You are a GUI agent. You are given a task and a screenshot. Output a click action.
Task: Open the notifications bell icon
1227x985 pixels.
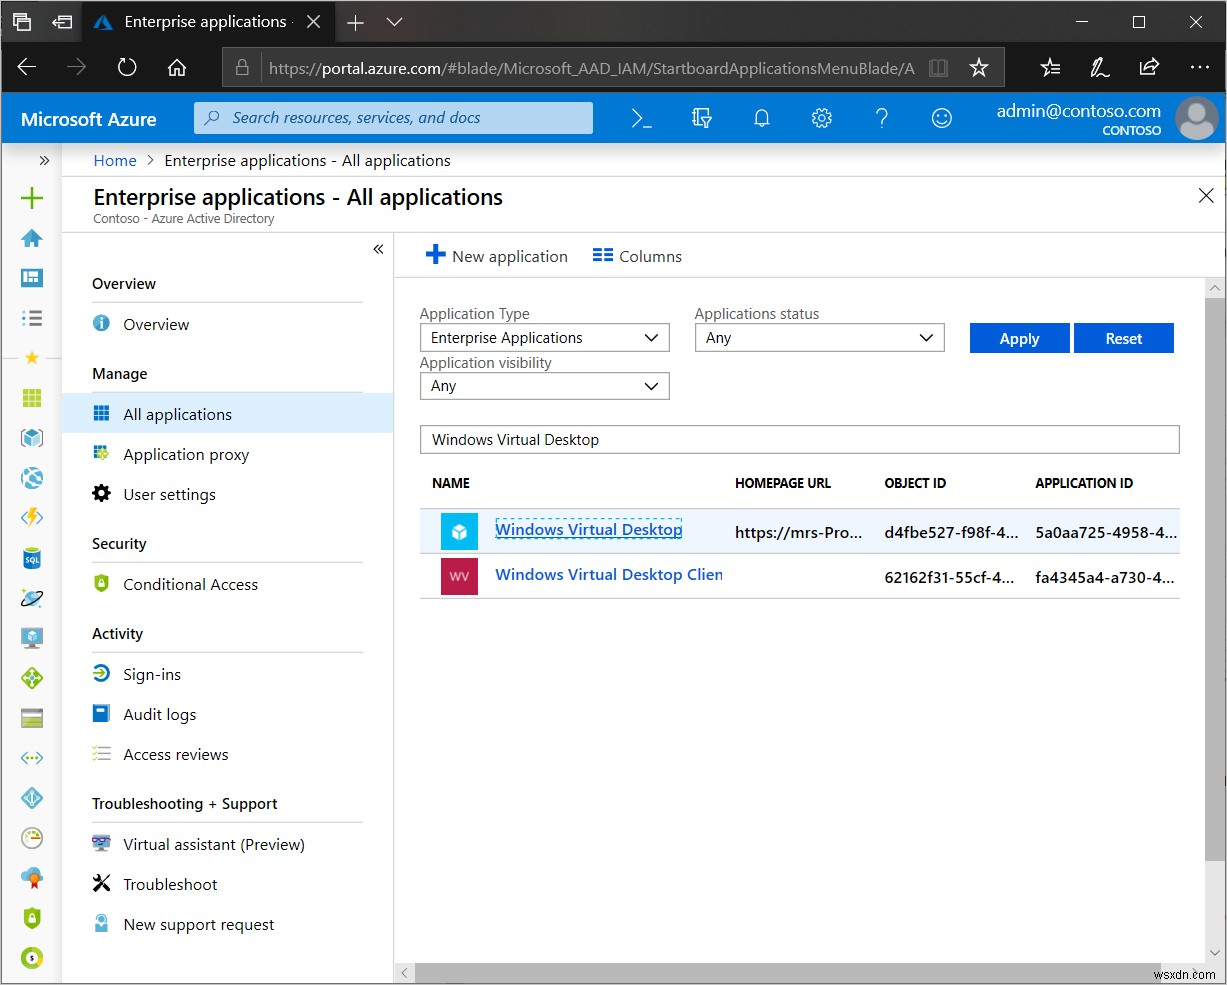coord(762,117)
